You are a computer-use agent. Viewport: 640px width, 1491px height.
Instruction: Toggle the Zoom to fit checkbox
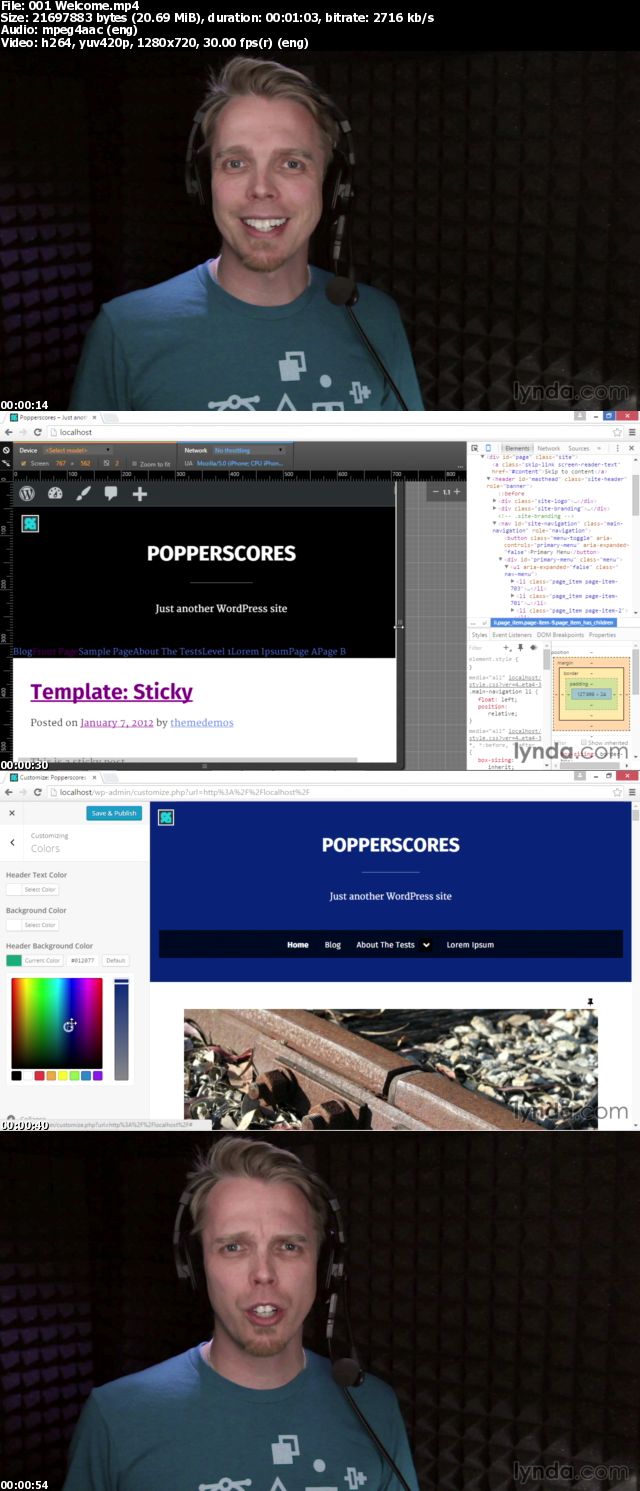(x=134, y=464)
